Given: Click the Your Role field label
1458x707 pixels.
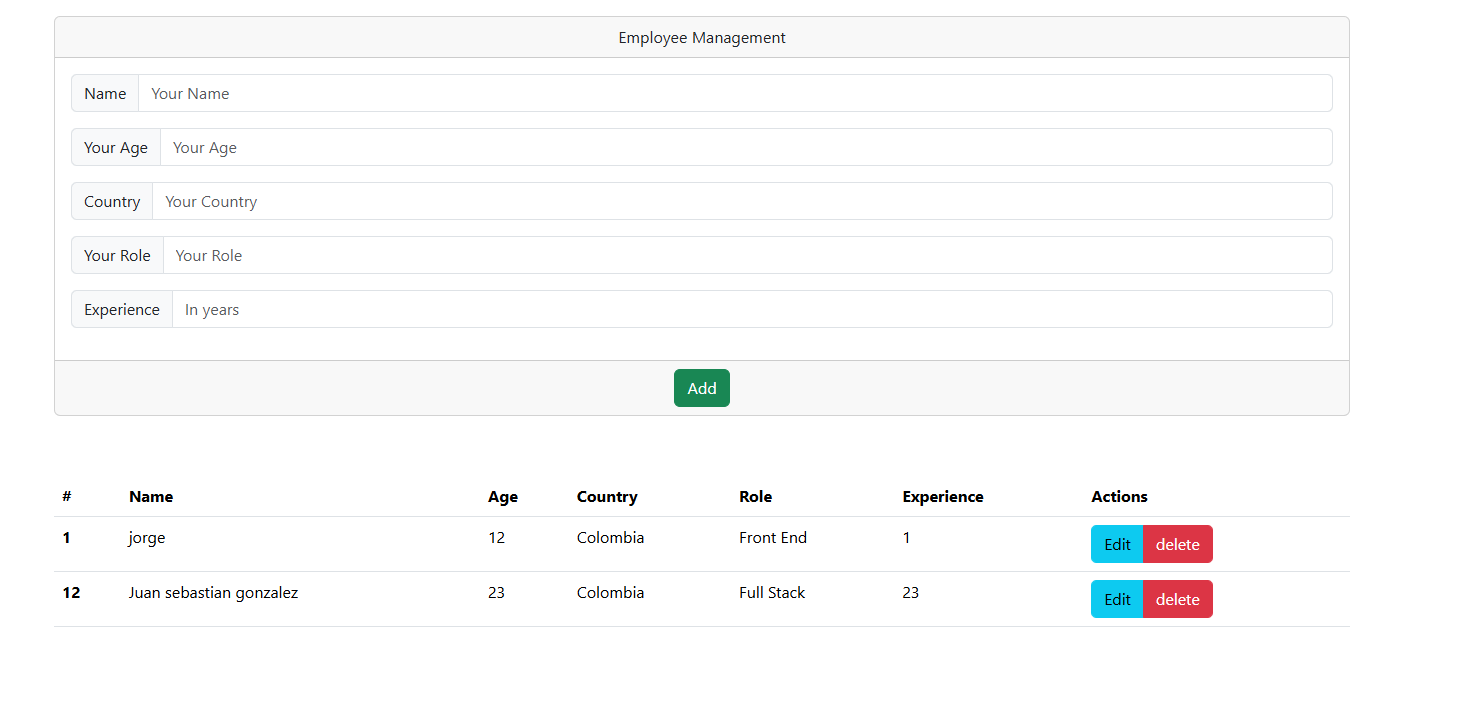Looking at the screenshot, I should (117, 255).
